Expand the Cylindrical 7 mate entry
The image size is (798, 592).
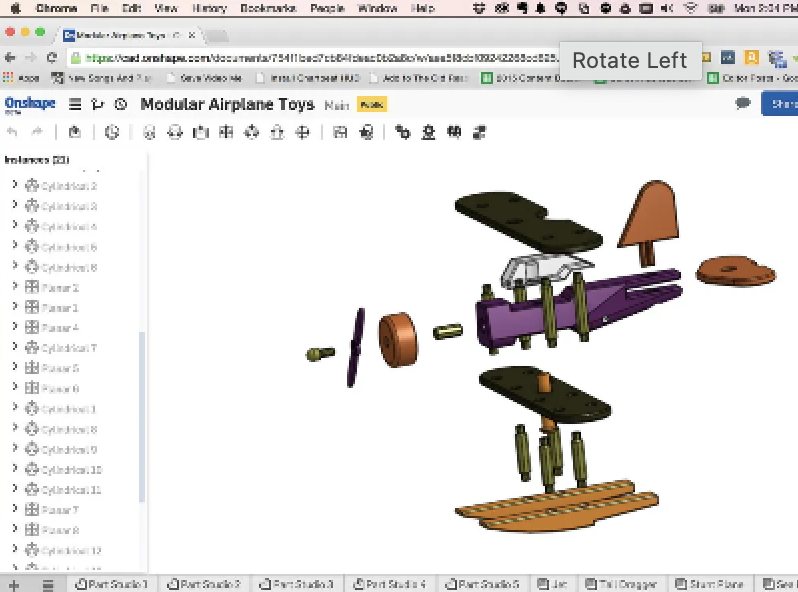point(14,348)
